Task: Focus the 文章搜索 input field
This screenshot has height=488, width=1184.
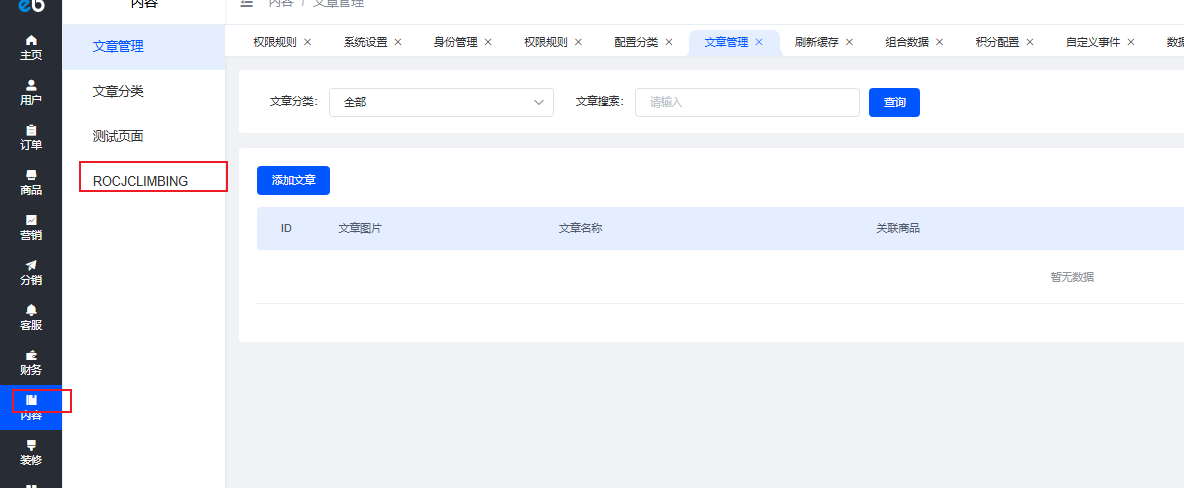Action: [x=747, y=102]
